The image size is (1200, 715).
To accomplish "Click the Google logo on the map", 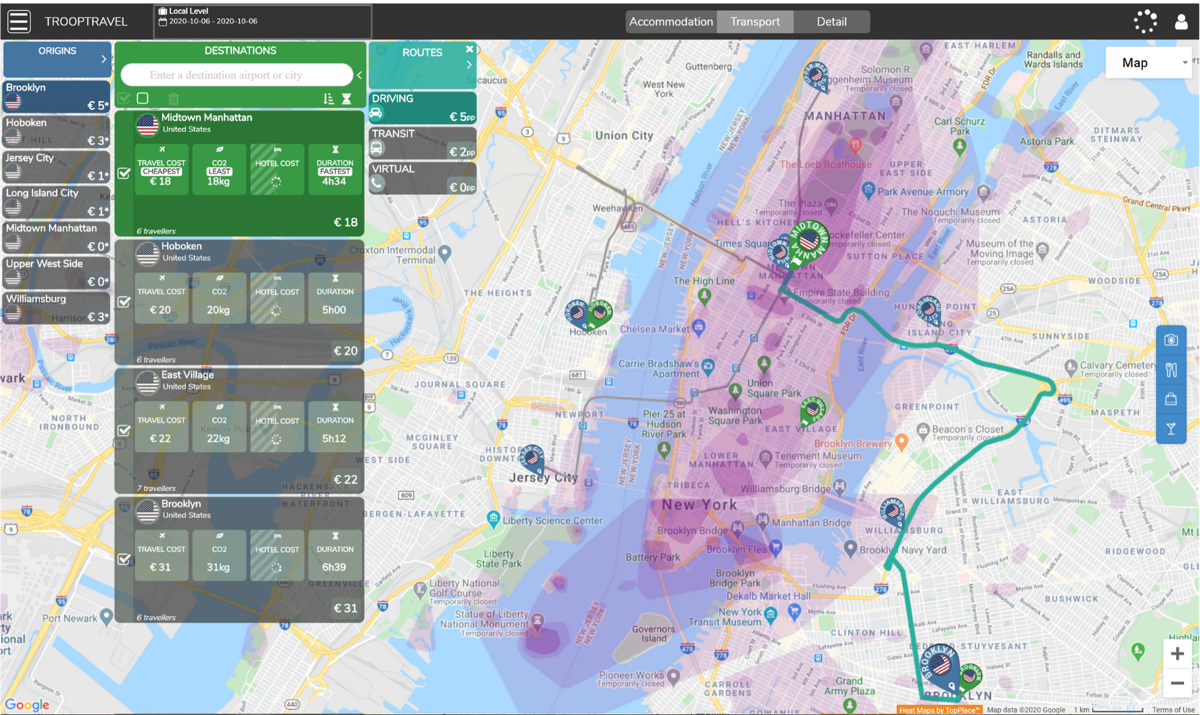I will (x=26, y=704).
